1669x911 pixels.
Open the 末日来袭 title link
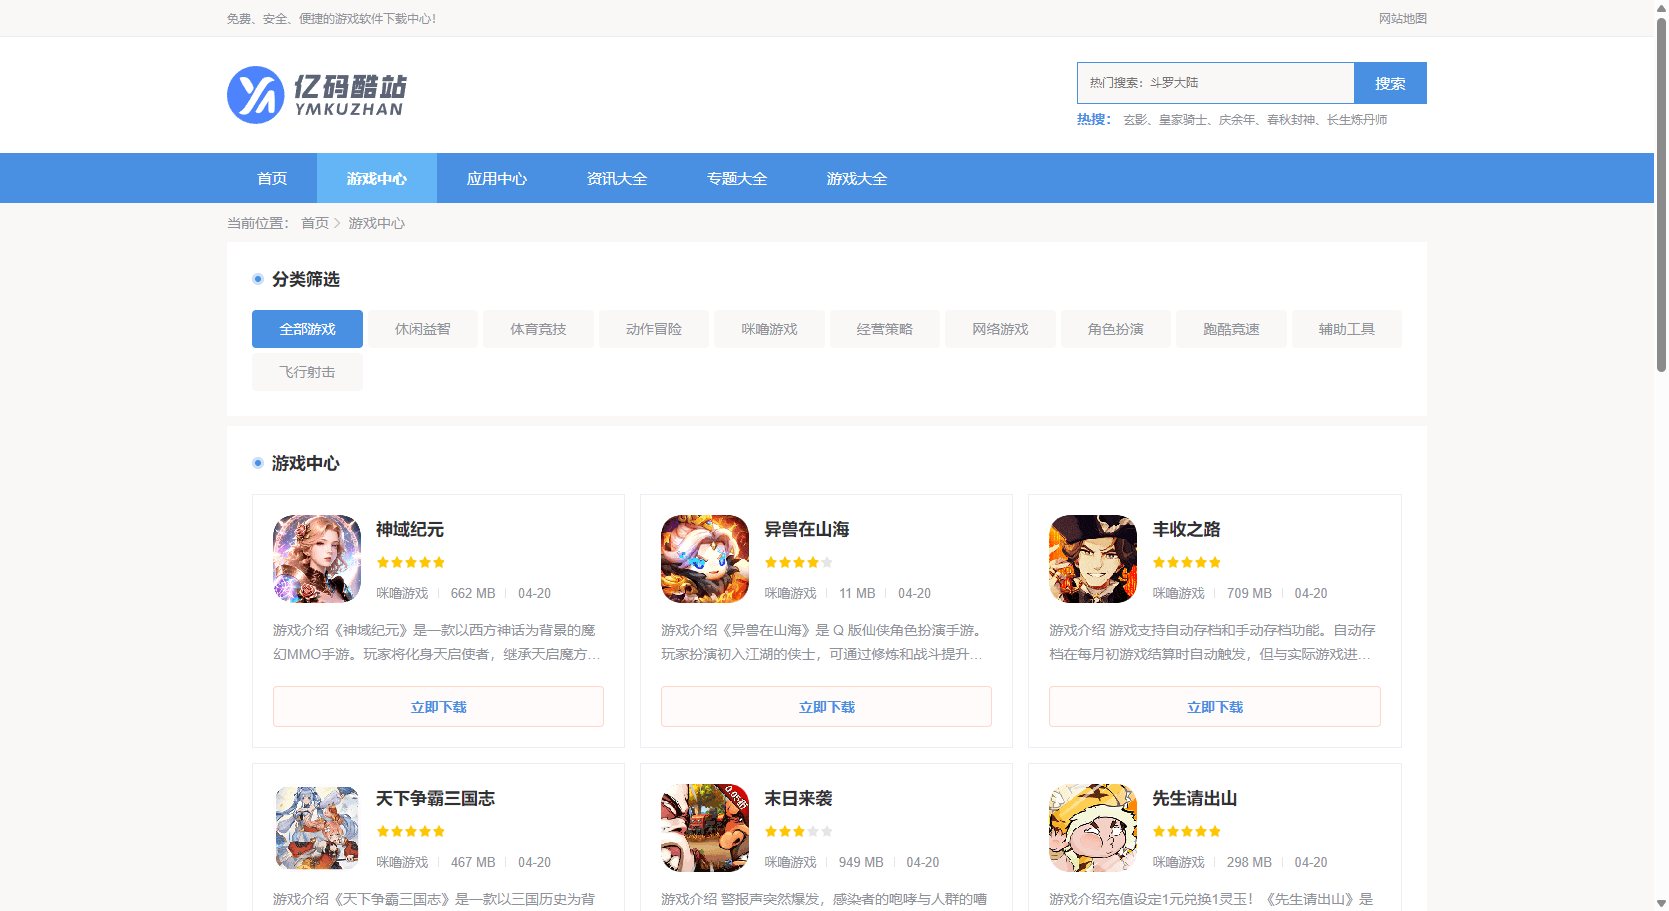[x=799, y=798]
